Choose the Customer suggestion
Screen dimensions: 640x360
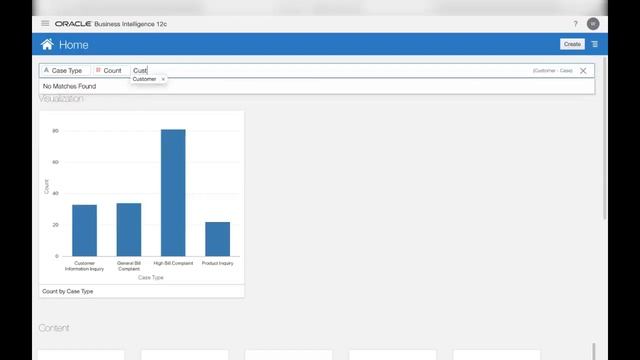[144, 79]
